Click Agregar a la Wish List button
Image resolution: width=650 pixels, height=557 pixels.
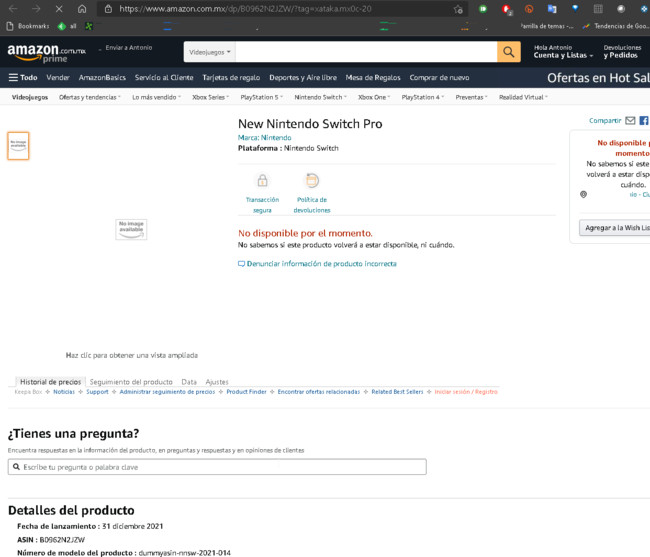[x=615, y=228]
